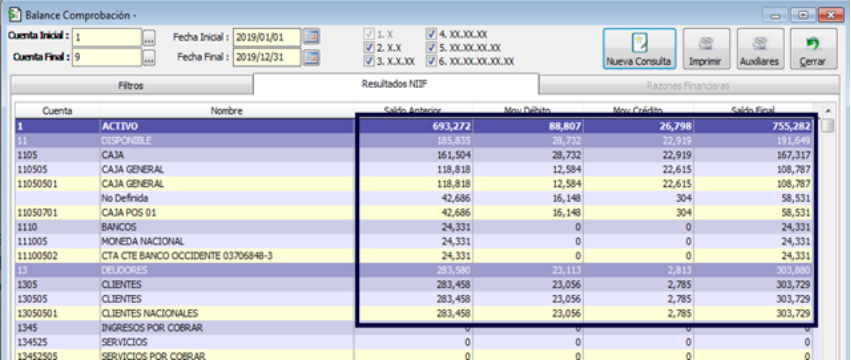Select the CLIENTES NACIONALES row
This screenshot has height=360, width=851.
tap(414, 313)
